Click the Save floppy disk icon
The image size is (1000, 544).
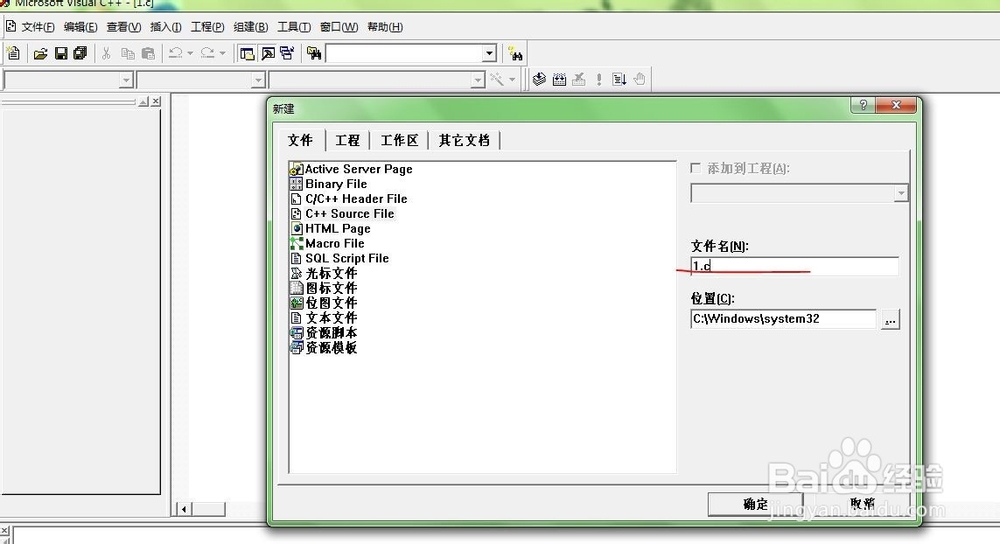(61, 54)
